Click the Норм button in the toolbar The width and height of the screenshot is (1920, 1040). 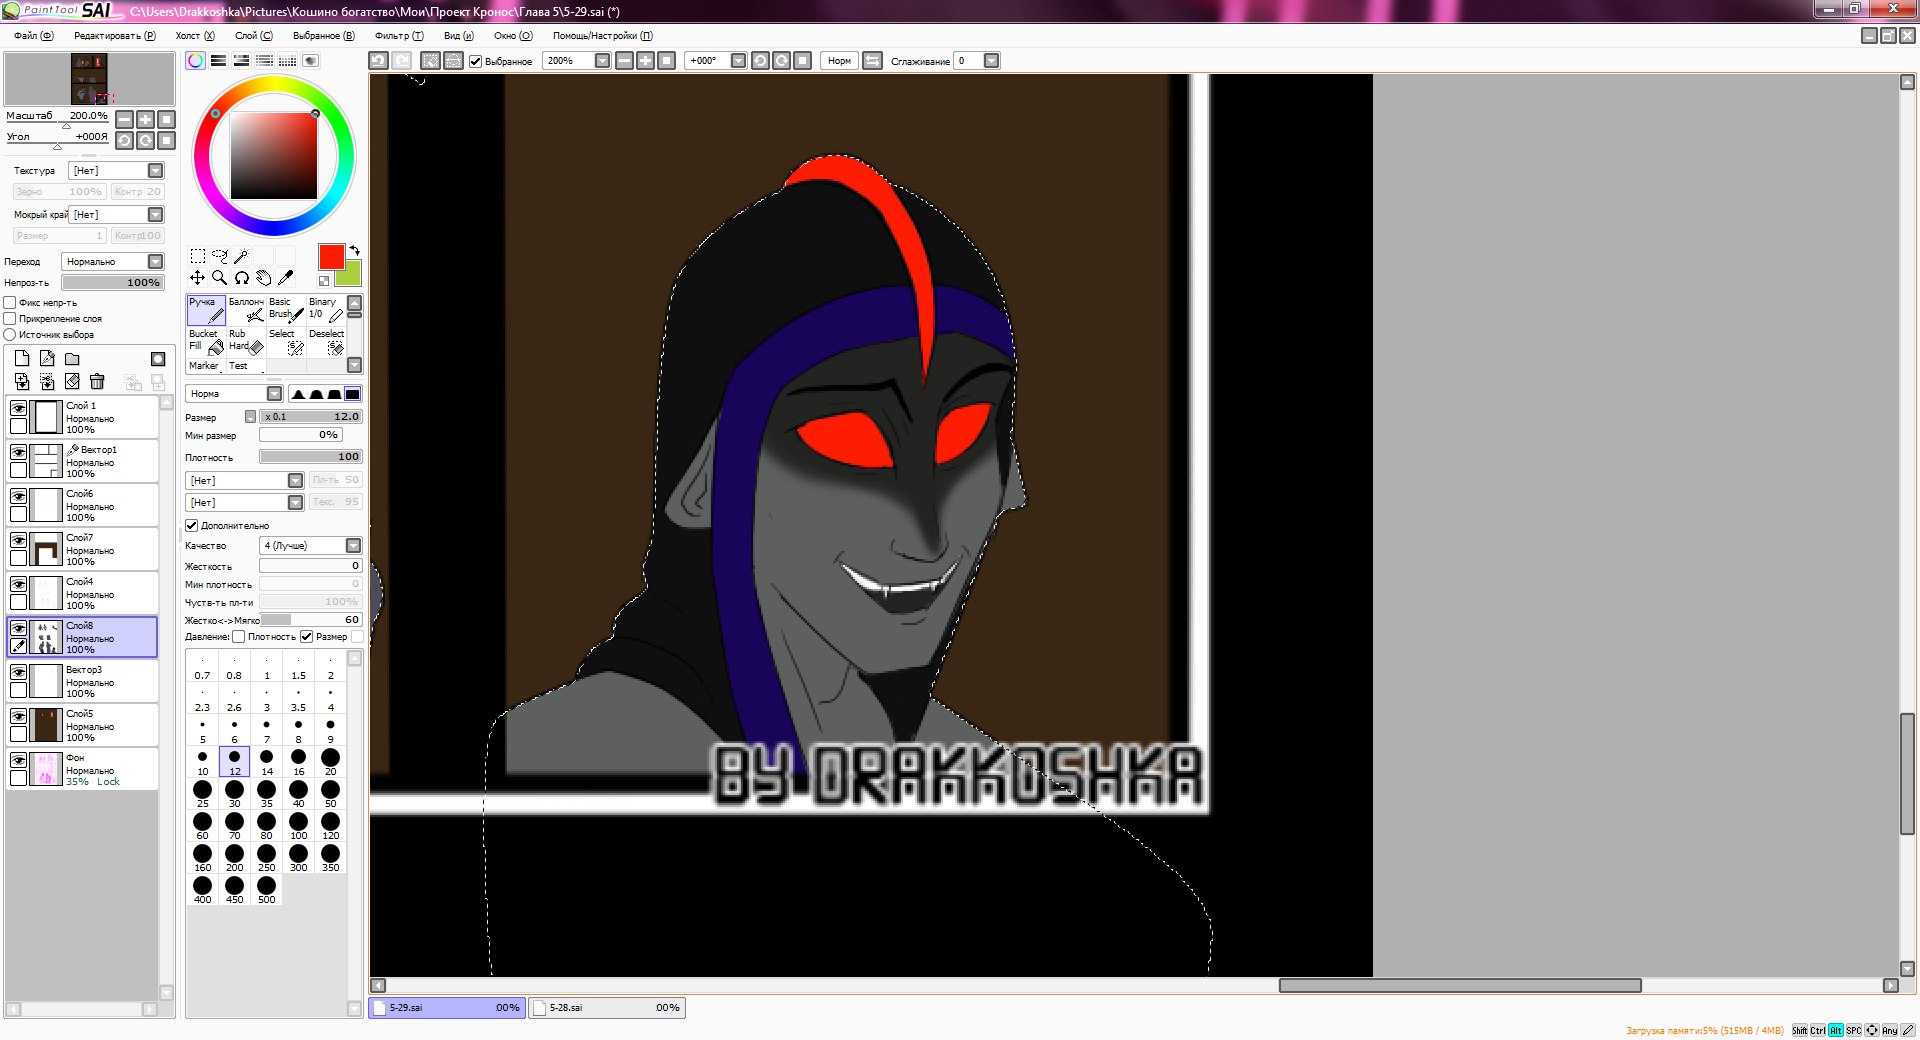pos(838,61)
